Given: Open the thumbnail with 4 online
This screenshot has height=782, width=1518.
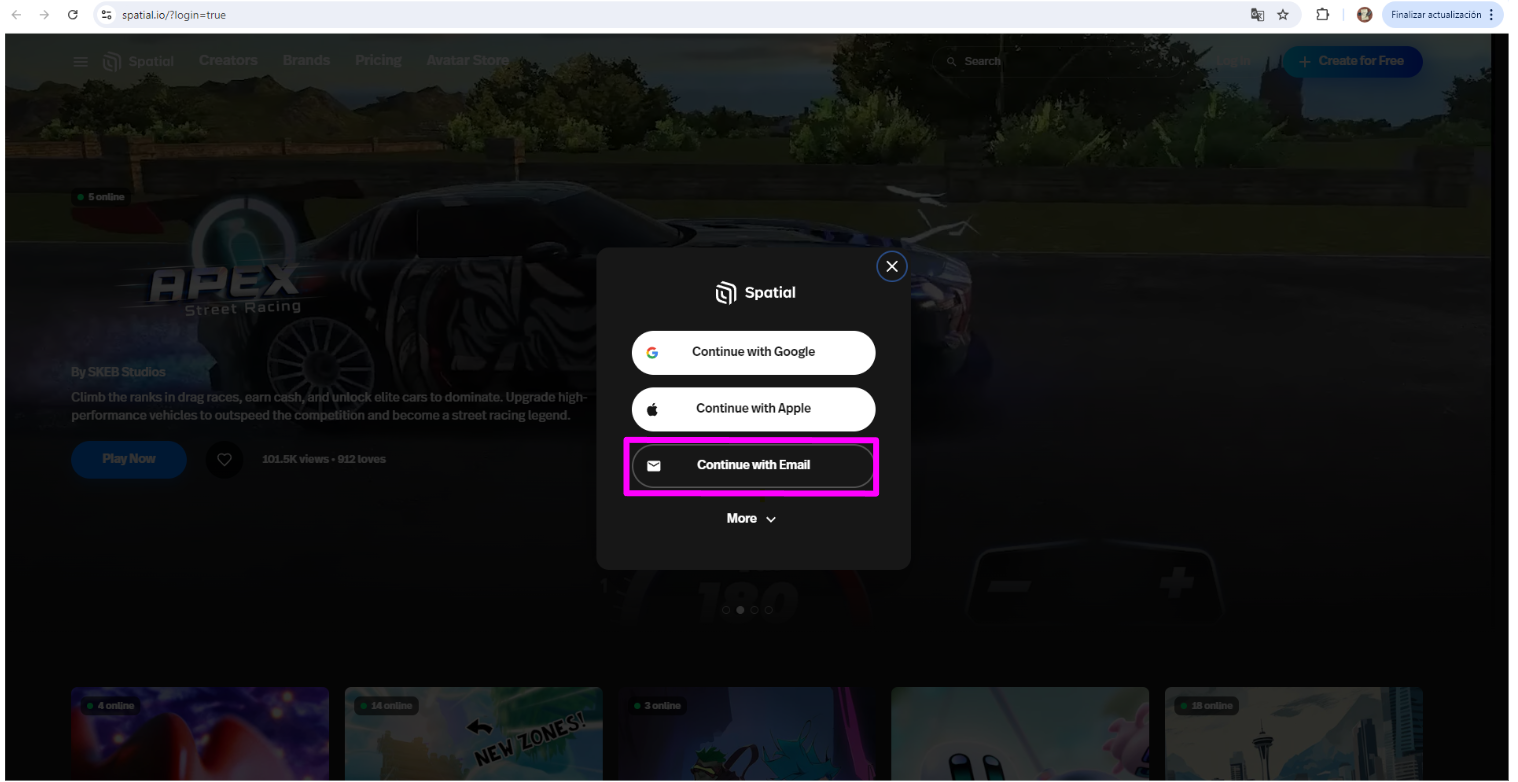Looking at the screenshot, I should point(200,734).
